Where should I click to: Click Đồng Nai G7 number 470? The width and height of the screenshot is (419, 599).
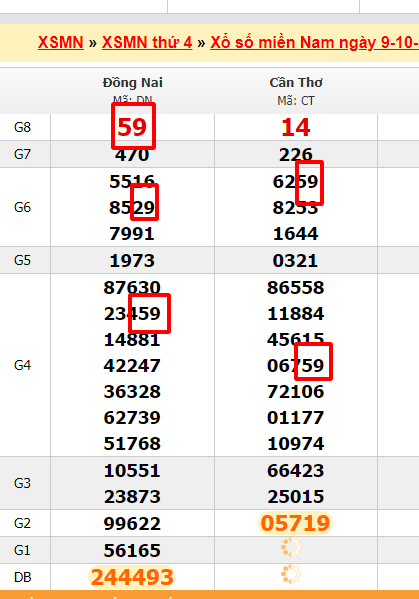132,155
